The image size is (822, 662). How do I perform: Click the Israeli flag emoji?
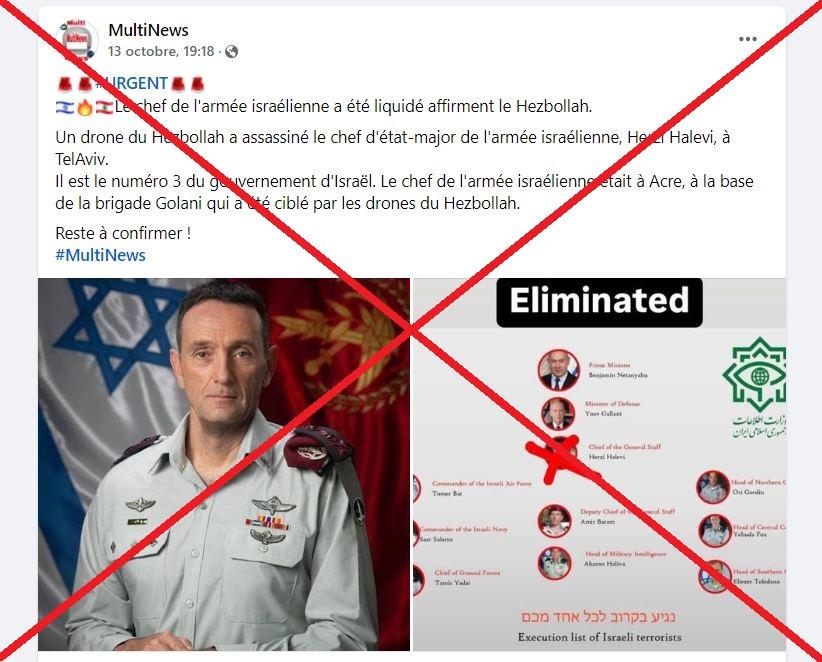tap(65, 107)
